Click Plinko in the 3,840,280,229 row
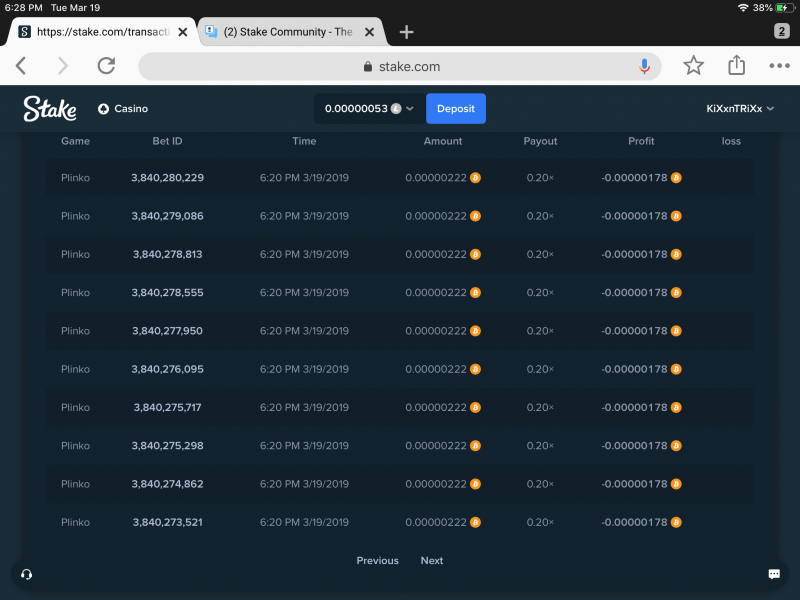Screen dimensions: 800x600 point(76,178)
